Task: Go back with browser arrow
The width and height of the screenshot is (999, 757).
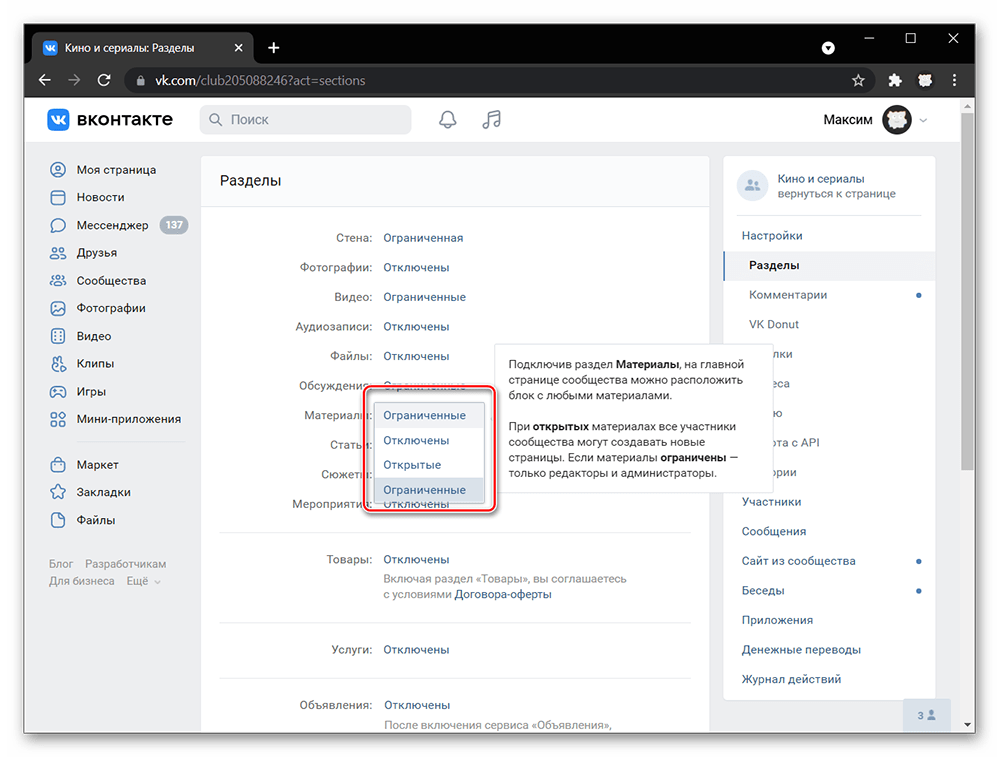Action: pyautogui.click(x=45, y=80)
